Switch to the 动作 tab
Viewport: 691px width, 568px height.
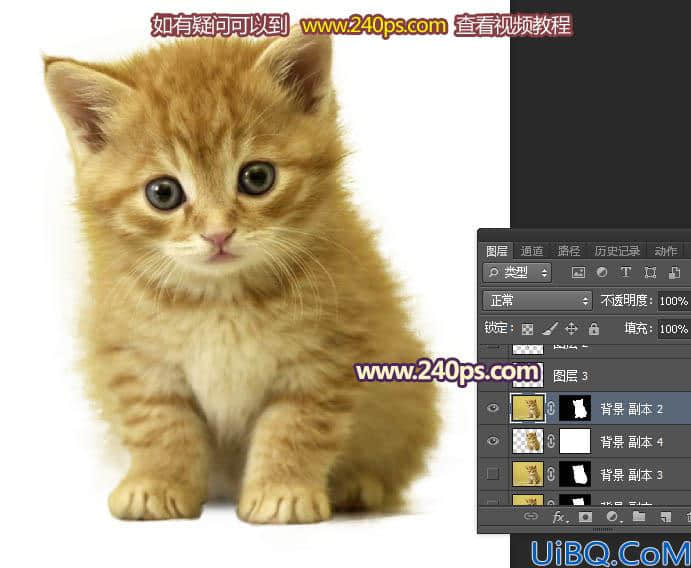tap(665, 251)
